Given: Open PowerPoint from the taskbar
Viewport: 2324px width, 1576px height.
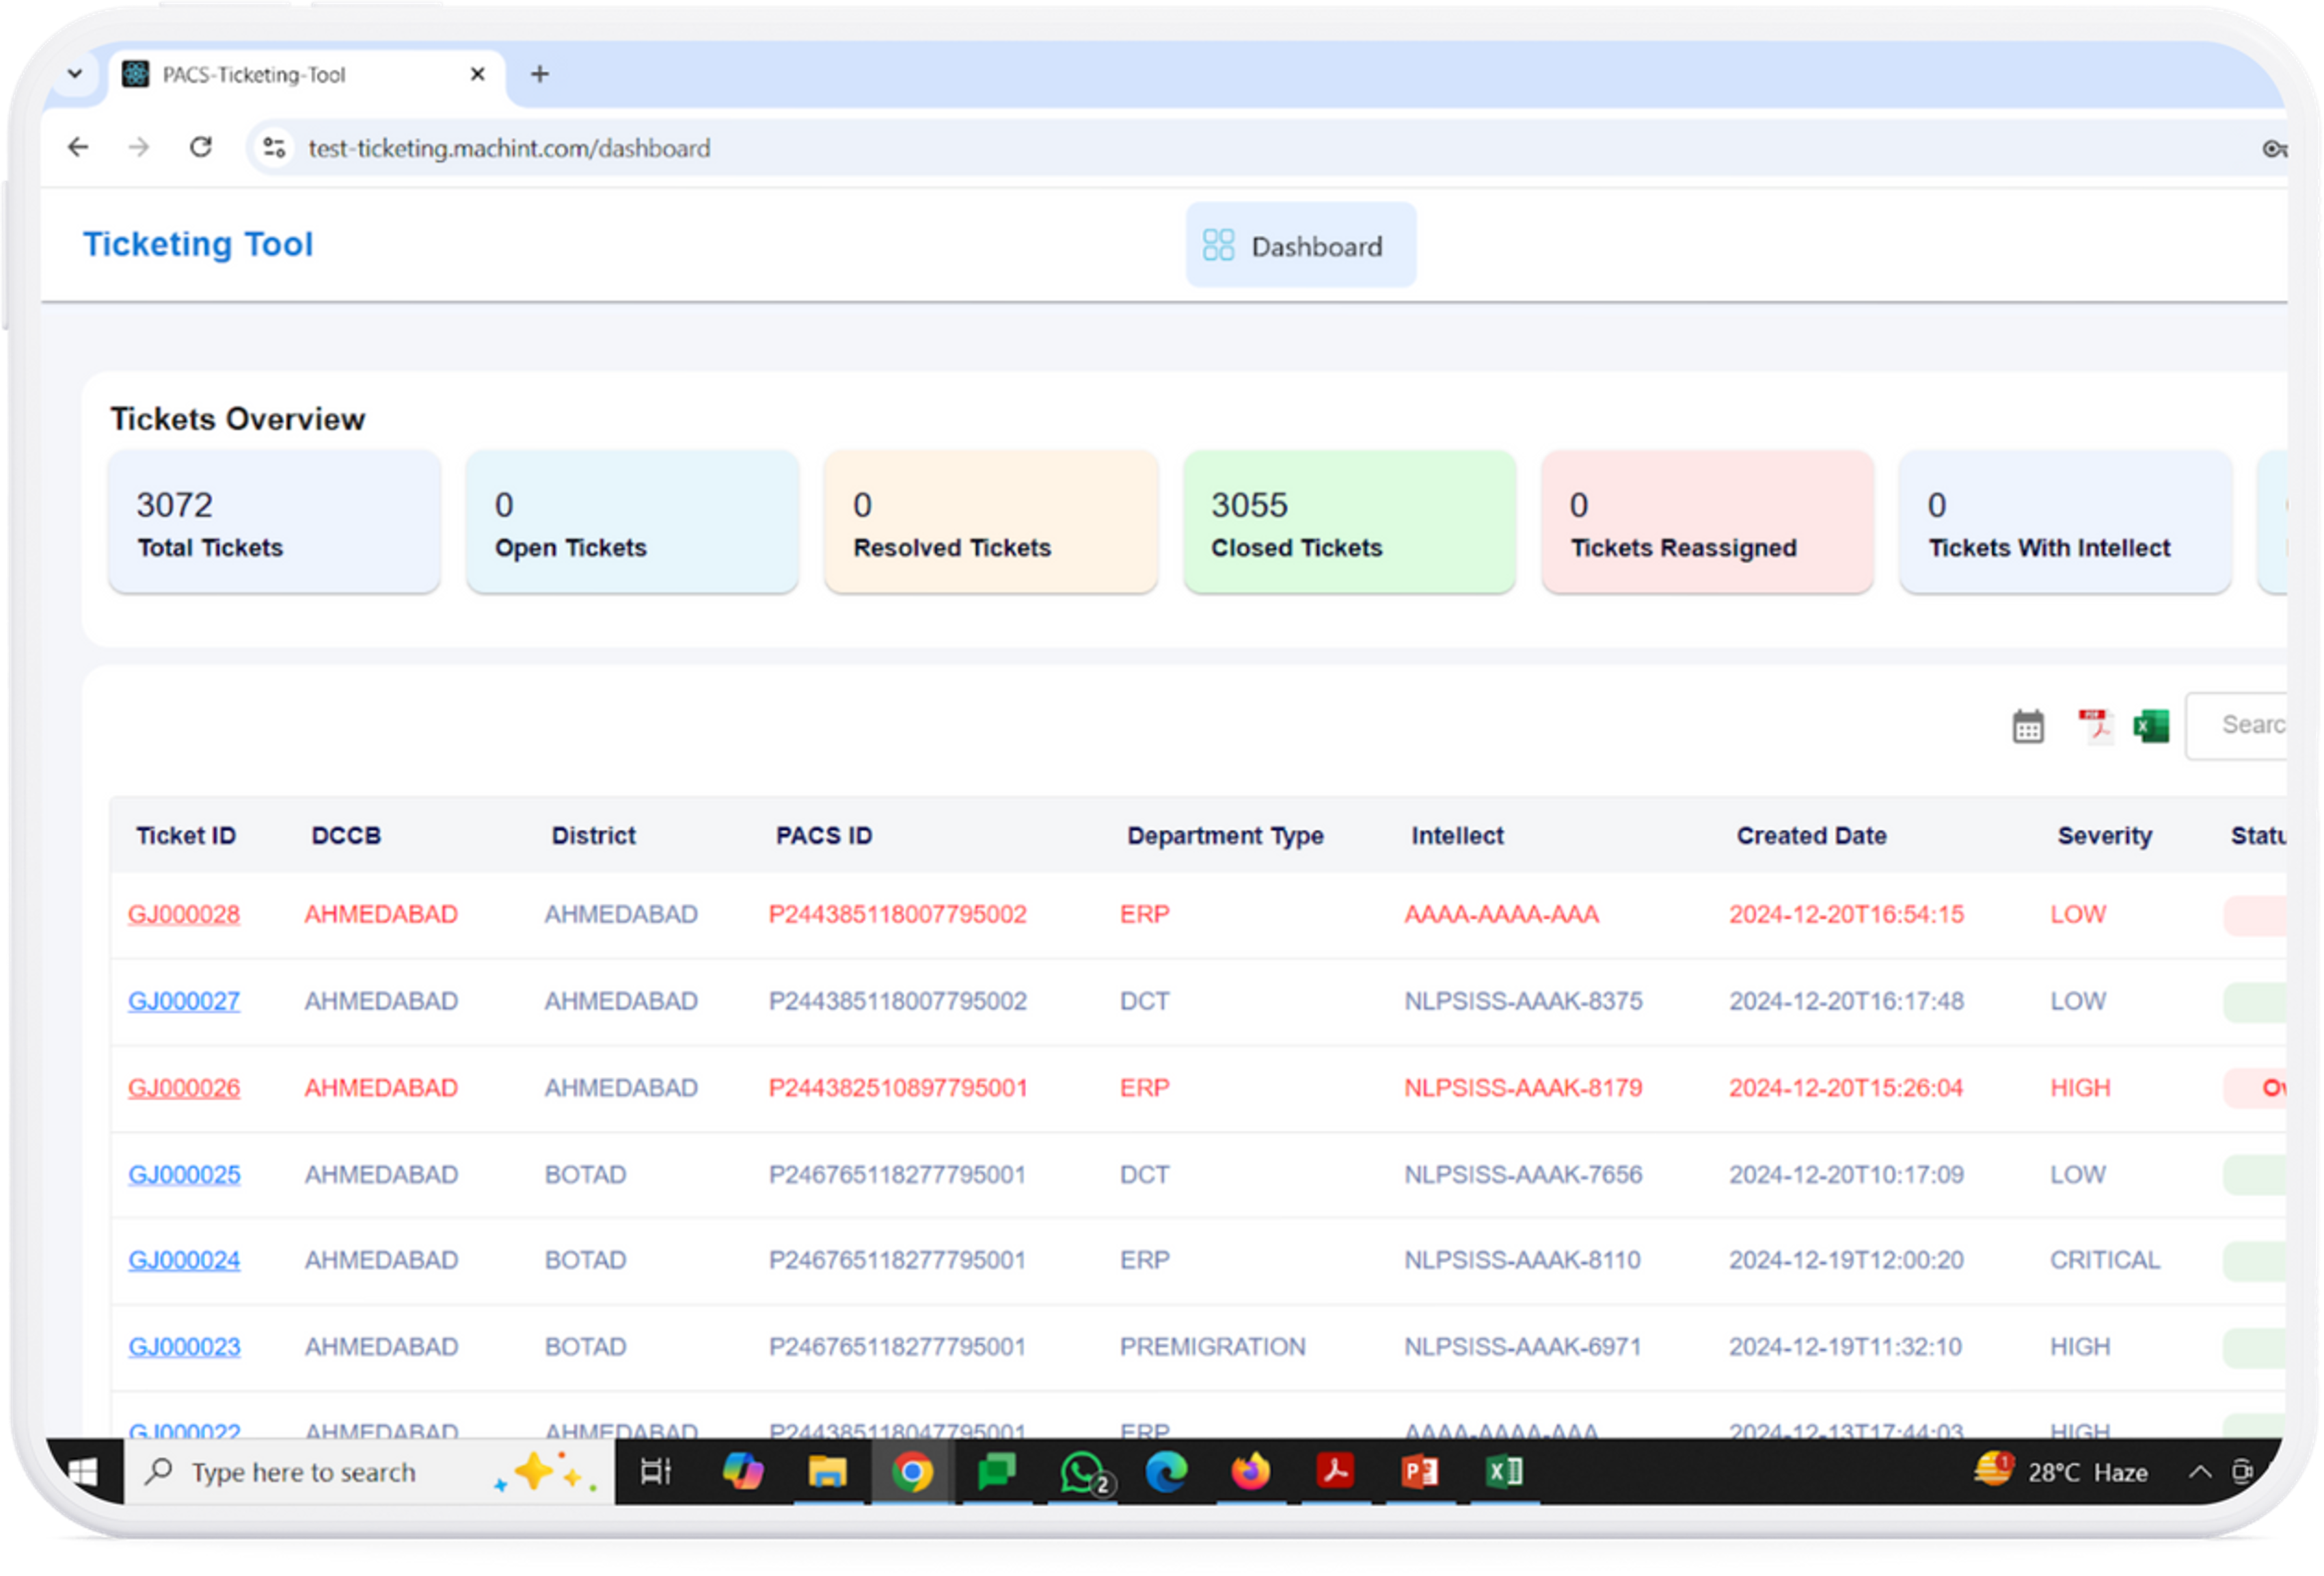Looking at the screenshot, I should click(1420, 1471).
